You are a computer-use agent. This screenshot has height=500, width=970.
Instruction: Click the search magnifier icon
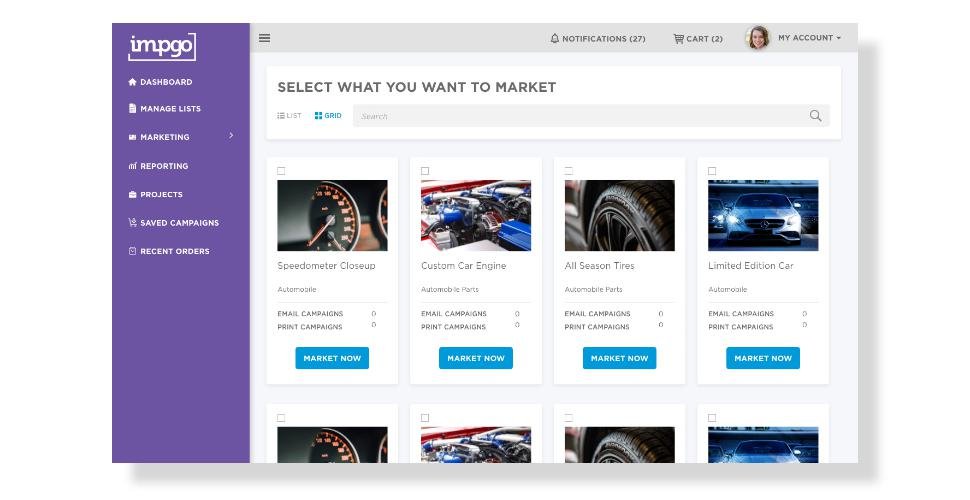[815, 116]
